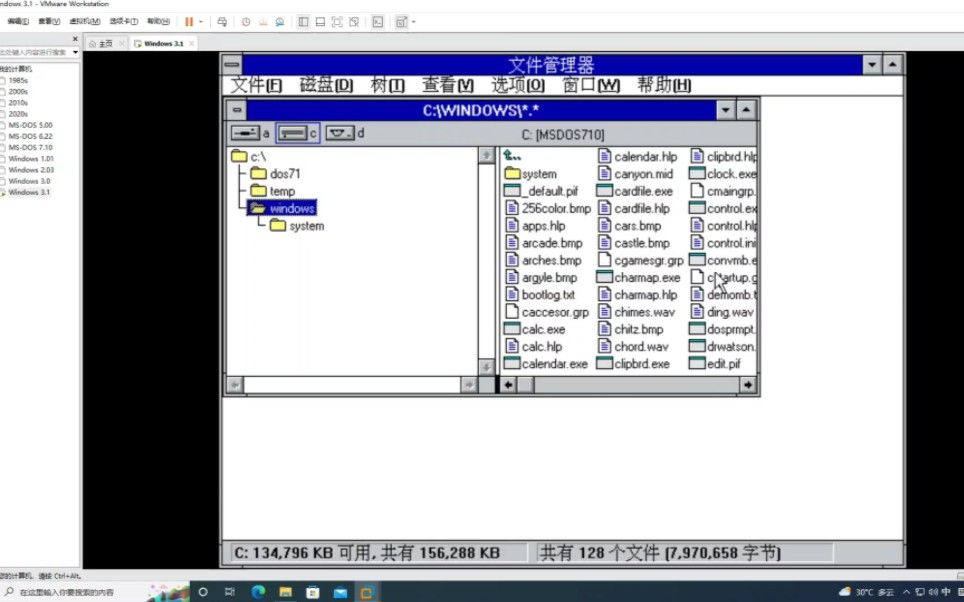The image size is (964, 602).
Task: Select cardfile.hlp file
Action: tap(634, 208)
